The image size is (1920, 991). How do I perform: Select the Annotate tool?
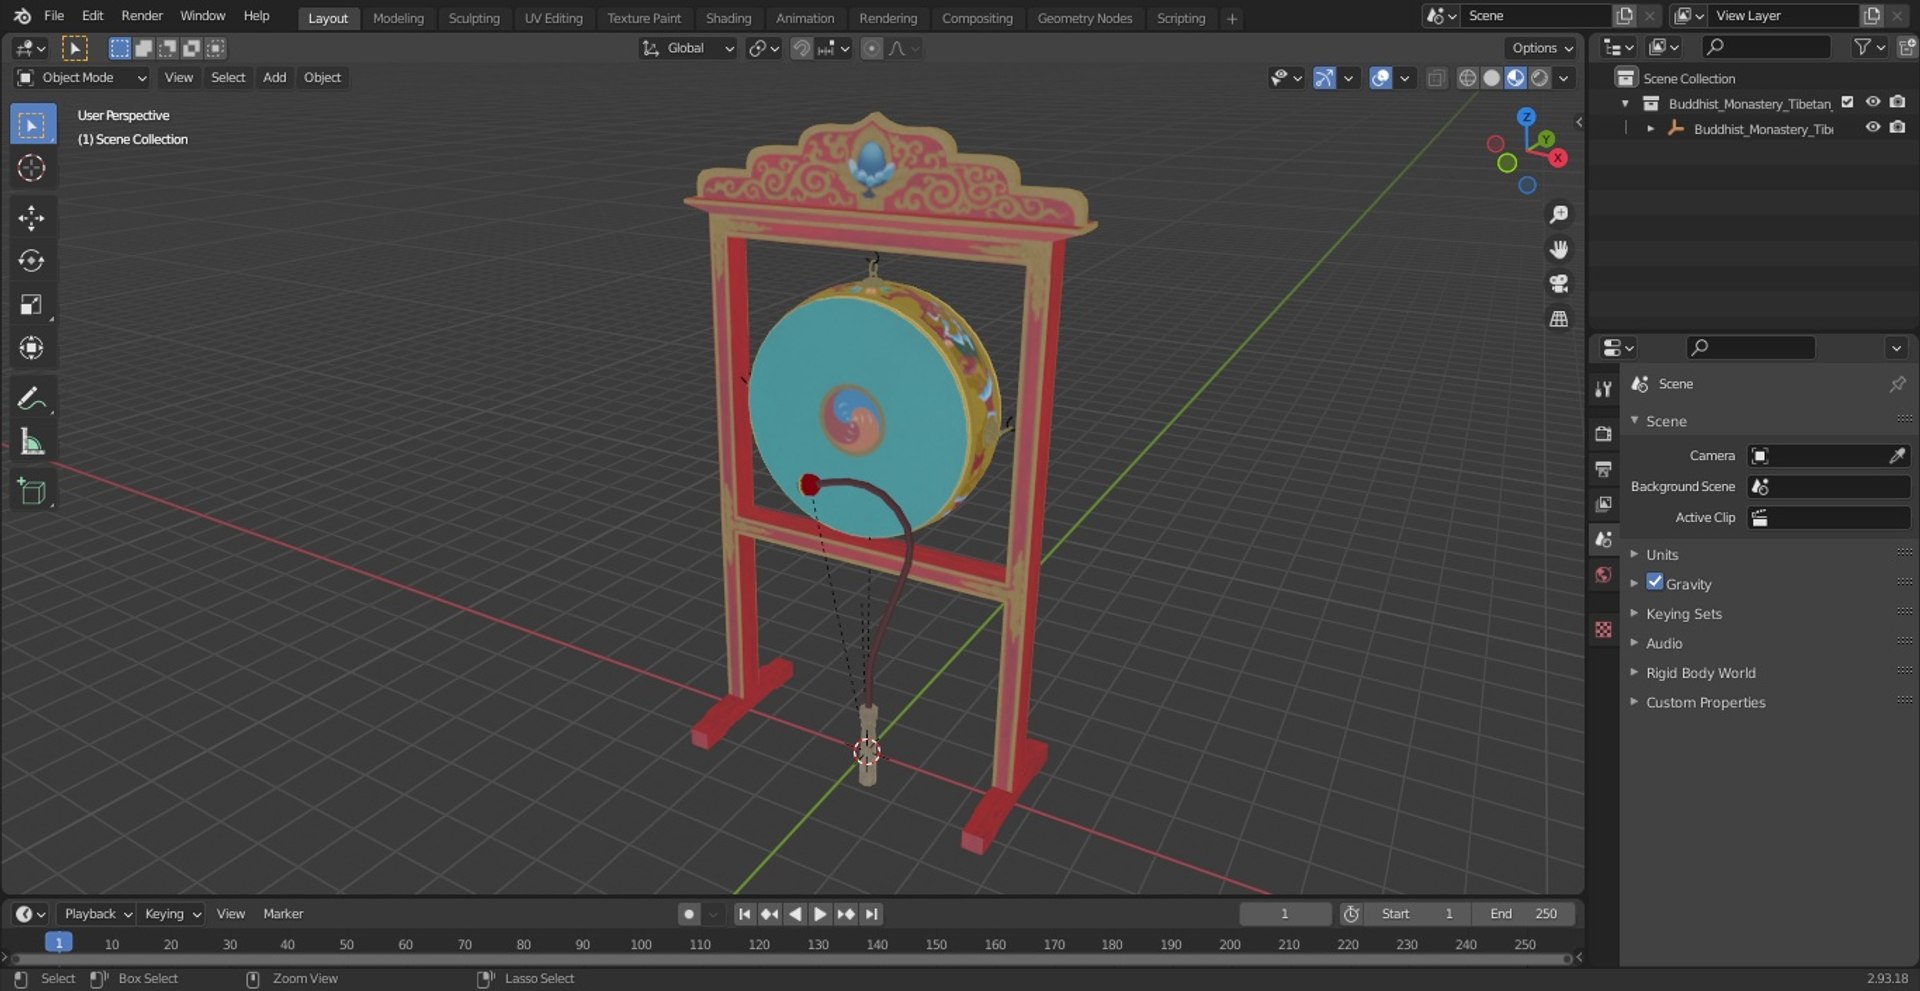(32, 398)
